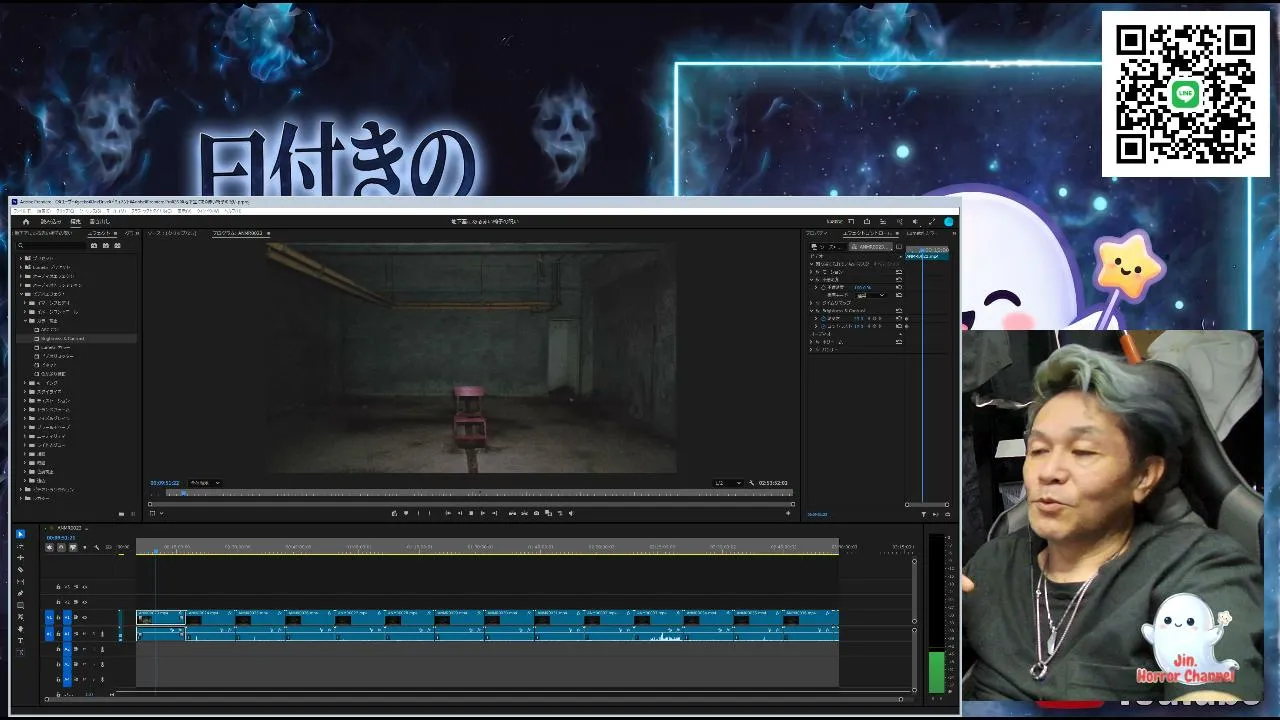The height and width of the screenshot is (720, 1280).
Task: Select the Track Select Forward tool
Action: click(20, 546)
